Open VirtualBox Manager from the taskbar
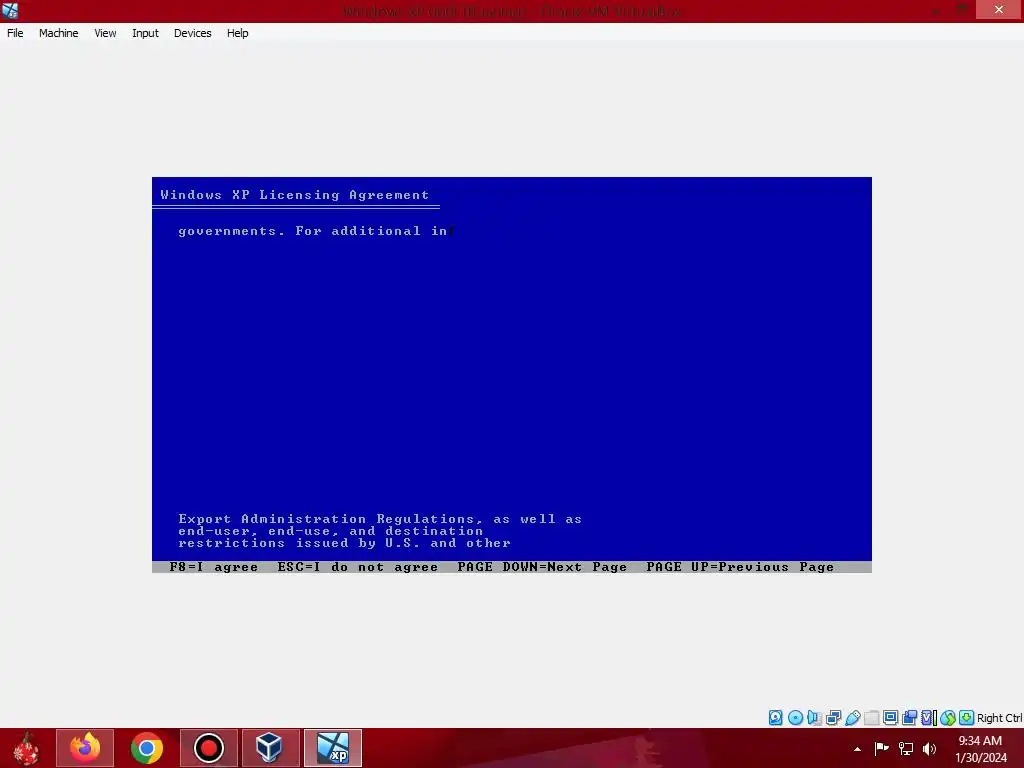 tap(270, 748)
